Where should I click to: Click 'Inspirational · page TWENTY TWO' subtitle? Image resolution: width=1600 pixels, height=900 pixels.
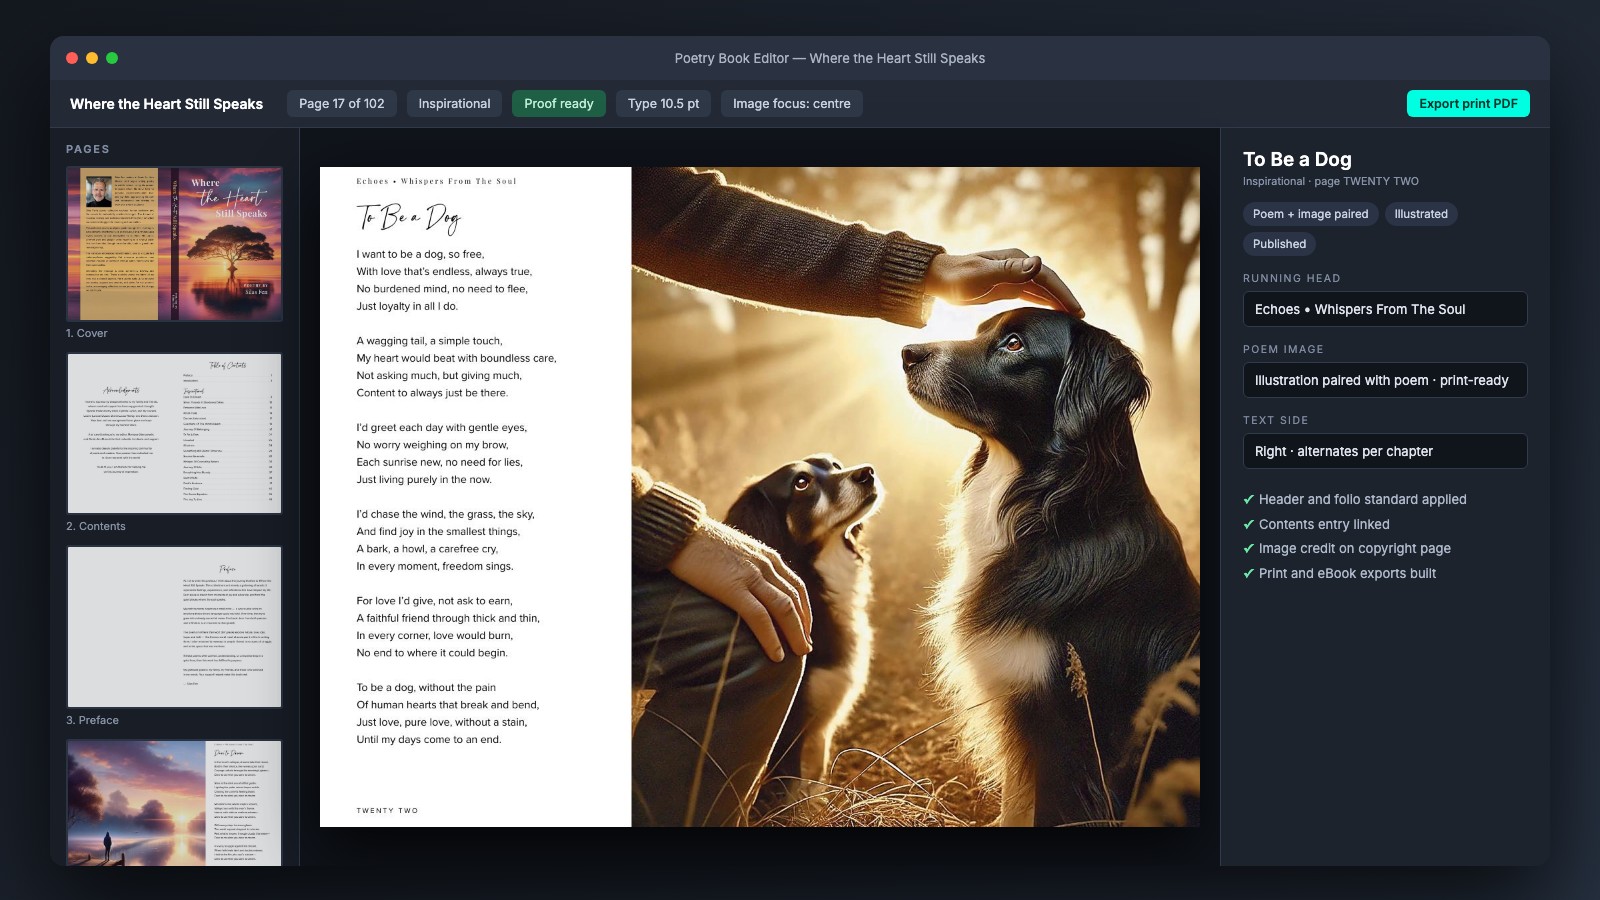(1331, 181)
